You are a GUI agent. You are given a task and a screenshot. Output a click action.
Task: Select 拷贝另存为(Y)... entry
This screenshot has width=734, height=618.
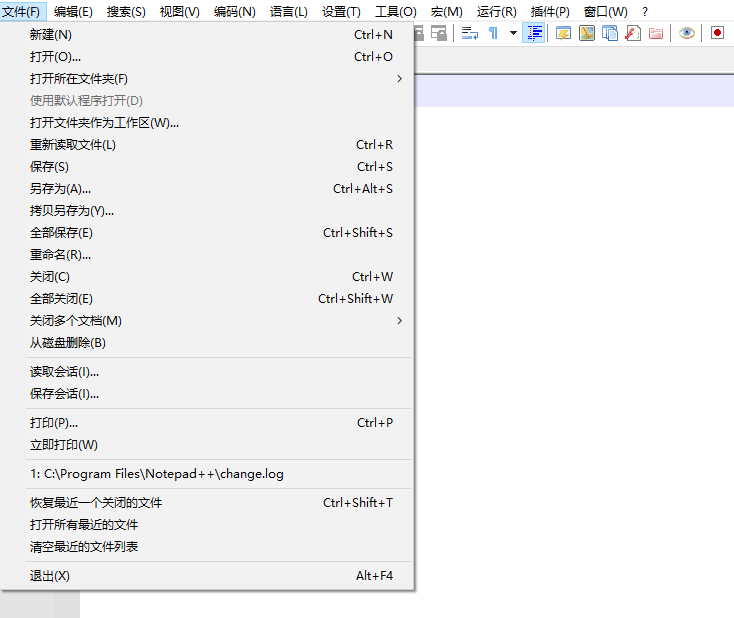pos(207,211)
